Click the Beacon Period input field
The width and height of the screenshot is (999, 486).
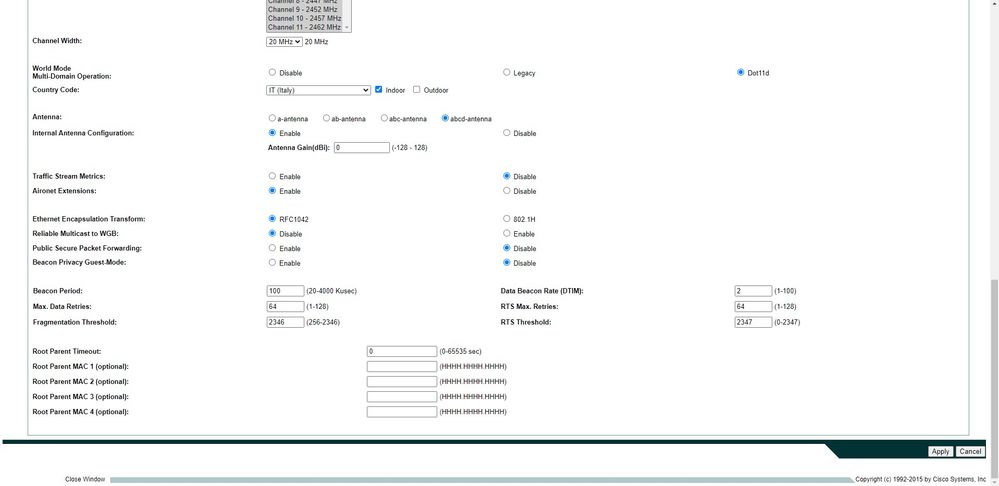tap(285, 291)
